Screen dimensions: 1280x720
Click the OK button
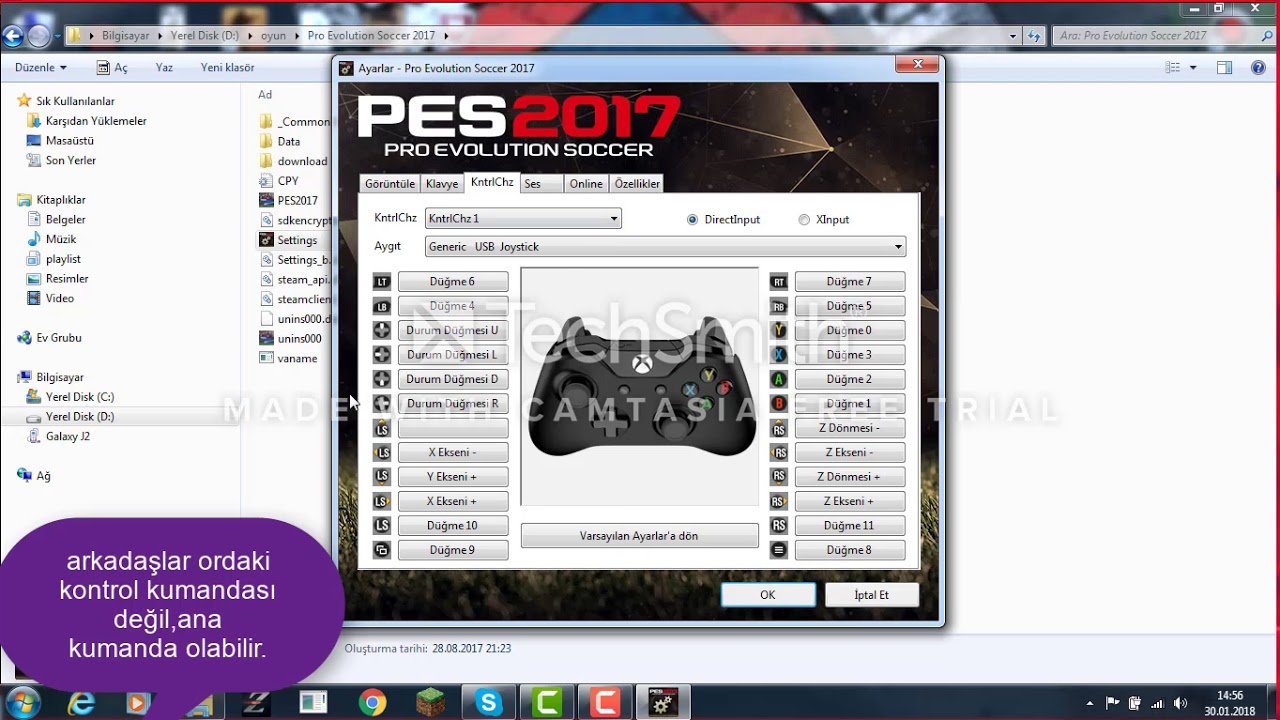coord(768,595)
